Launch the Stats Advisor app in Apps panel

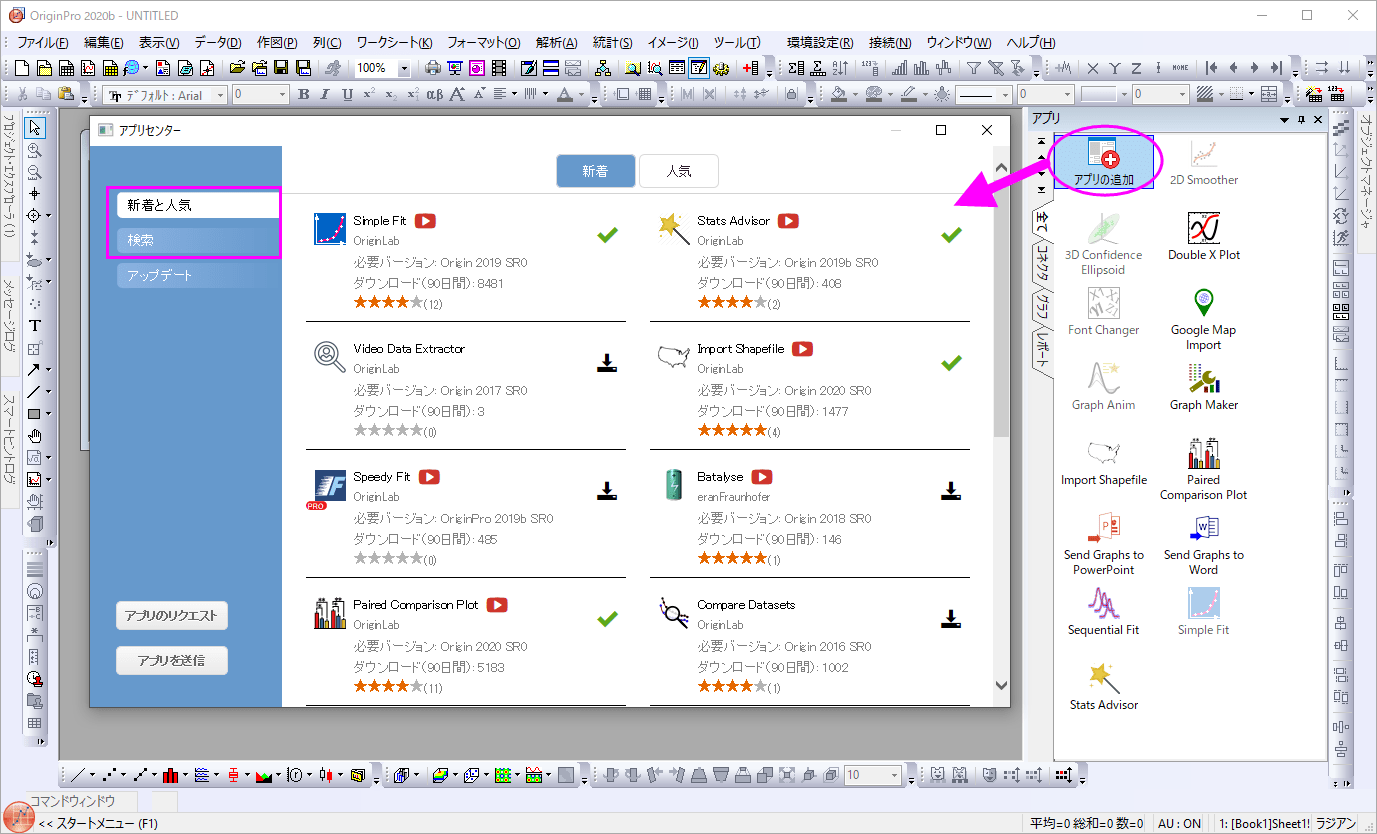click(x=1104, y=687)
